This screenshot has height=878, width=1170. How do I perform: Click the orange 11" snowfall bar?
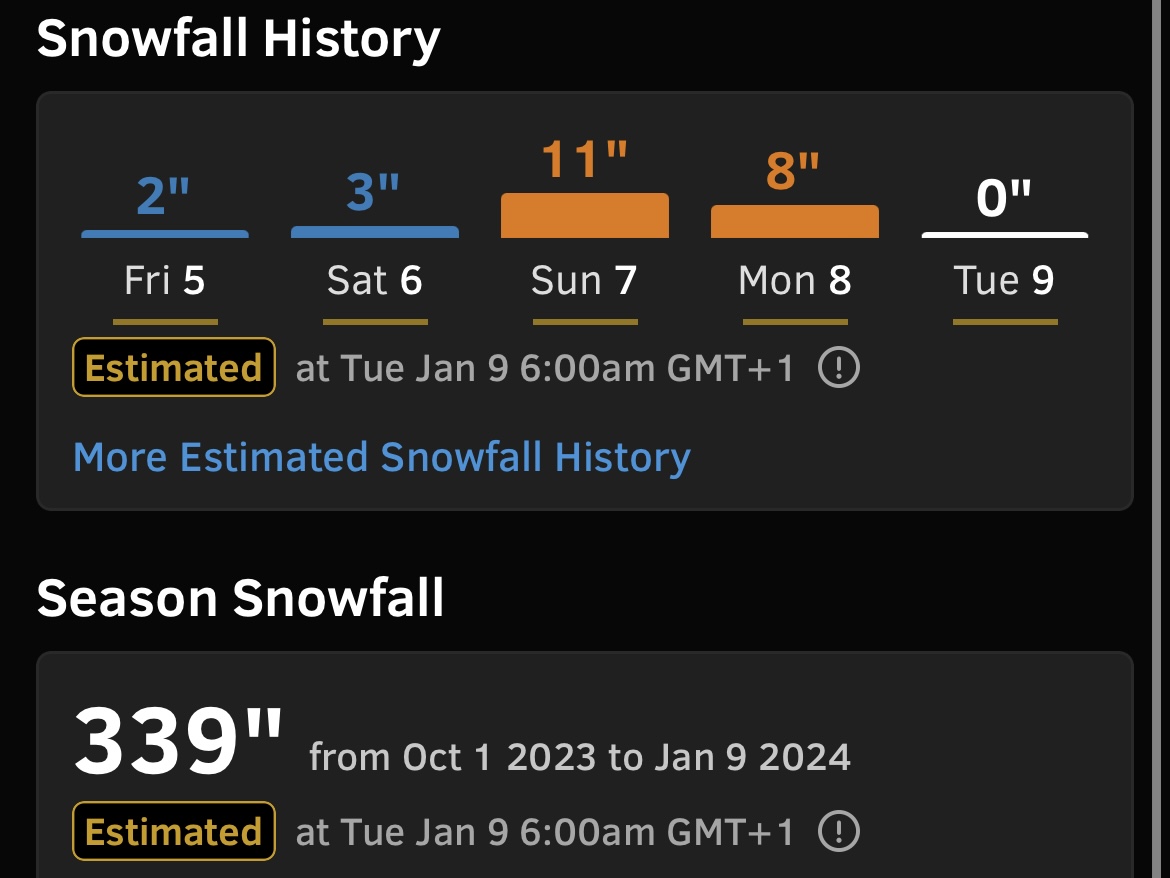click(x=585, y=216)
